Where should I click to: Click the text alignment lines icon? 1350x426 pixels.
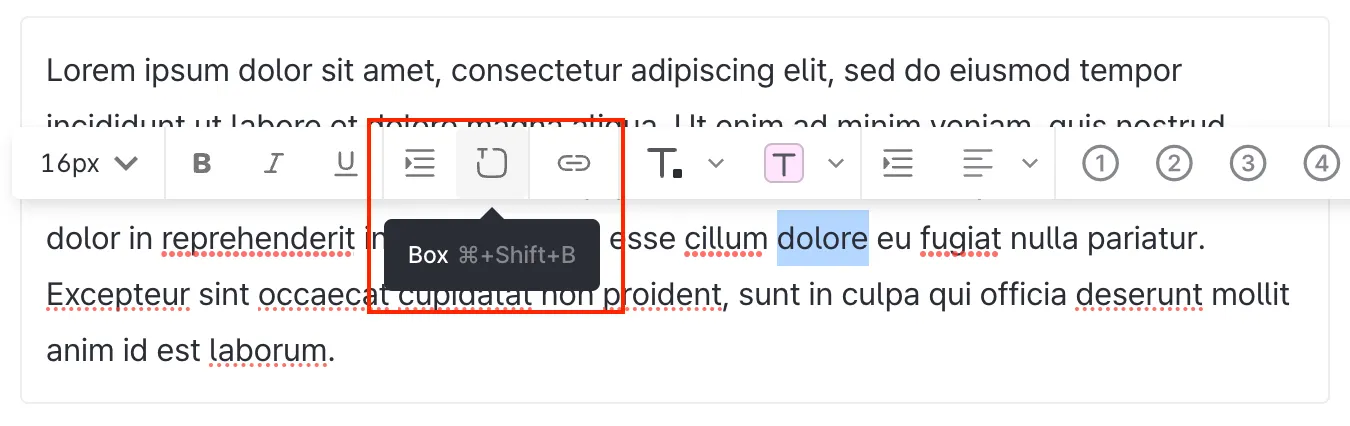tap(978, 163)
